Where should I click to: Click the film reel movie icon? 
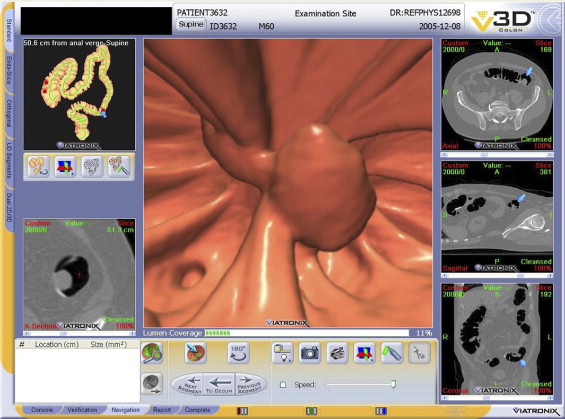coord(337,353)
